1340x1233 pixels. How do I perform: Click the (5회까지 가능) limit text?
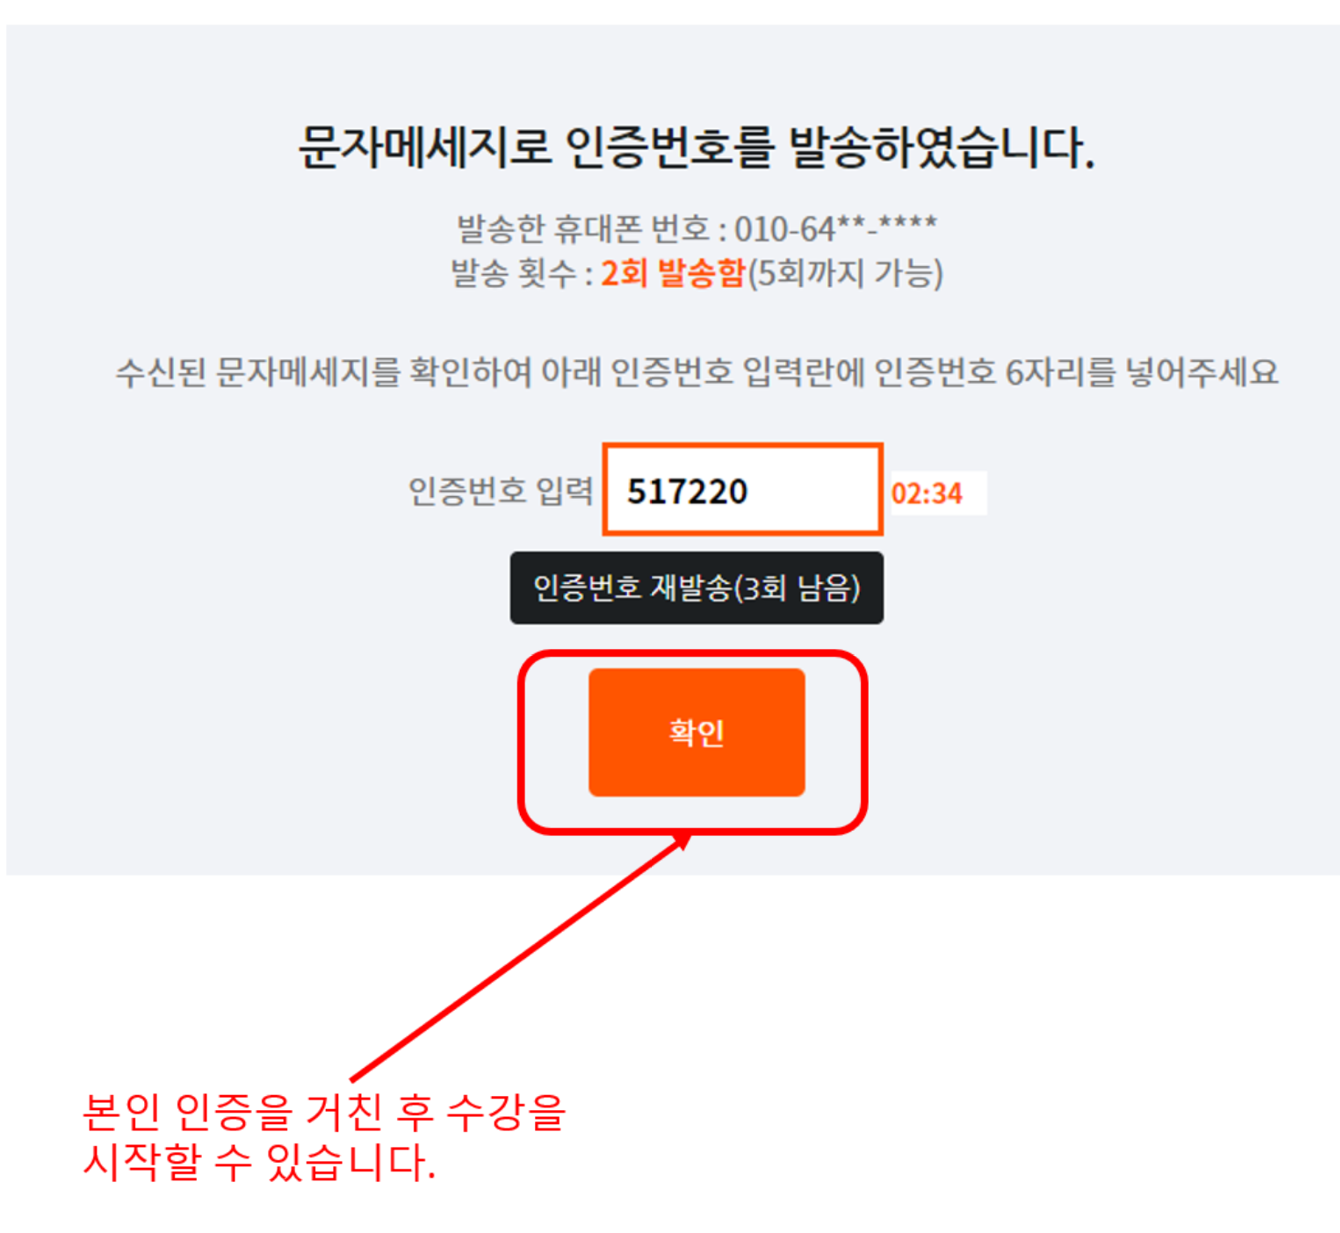(x=846, y=273)
